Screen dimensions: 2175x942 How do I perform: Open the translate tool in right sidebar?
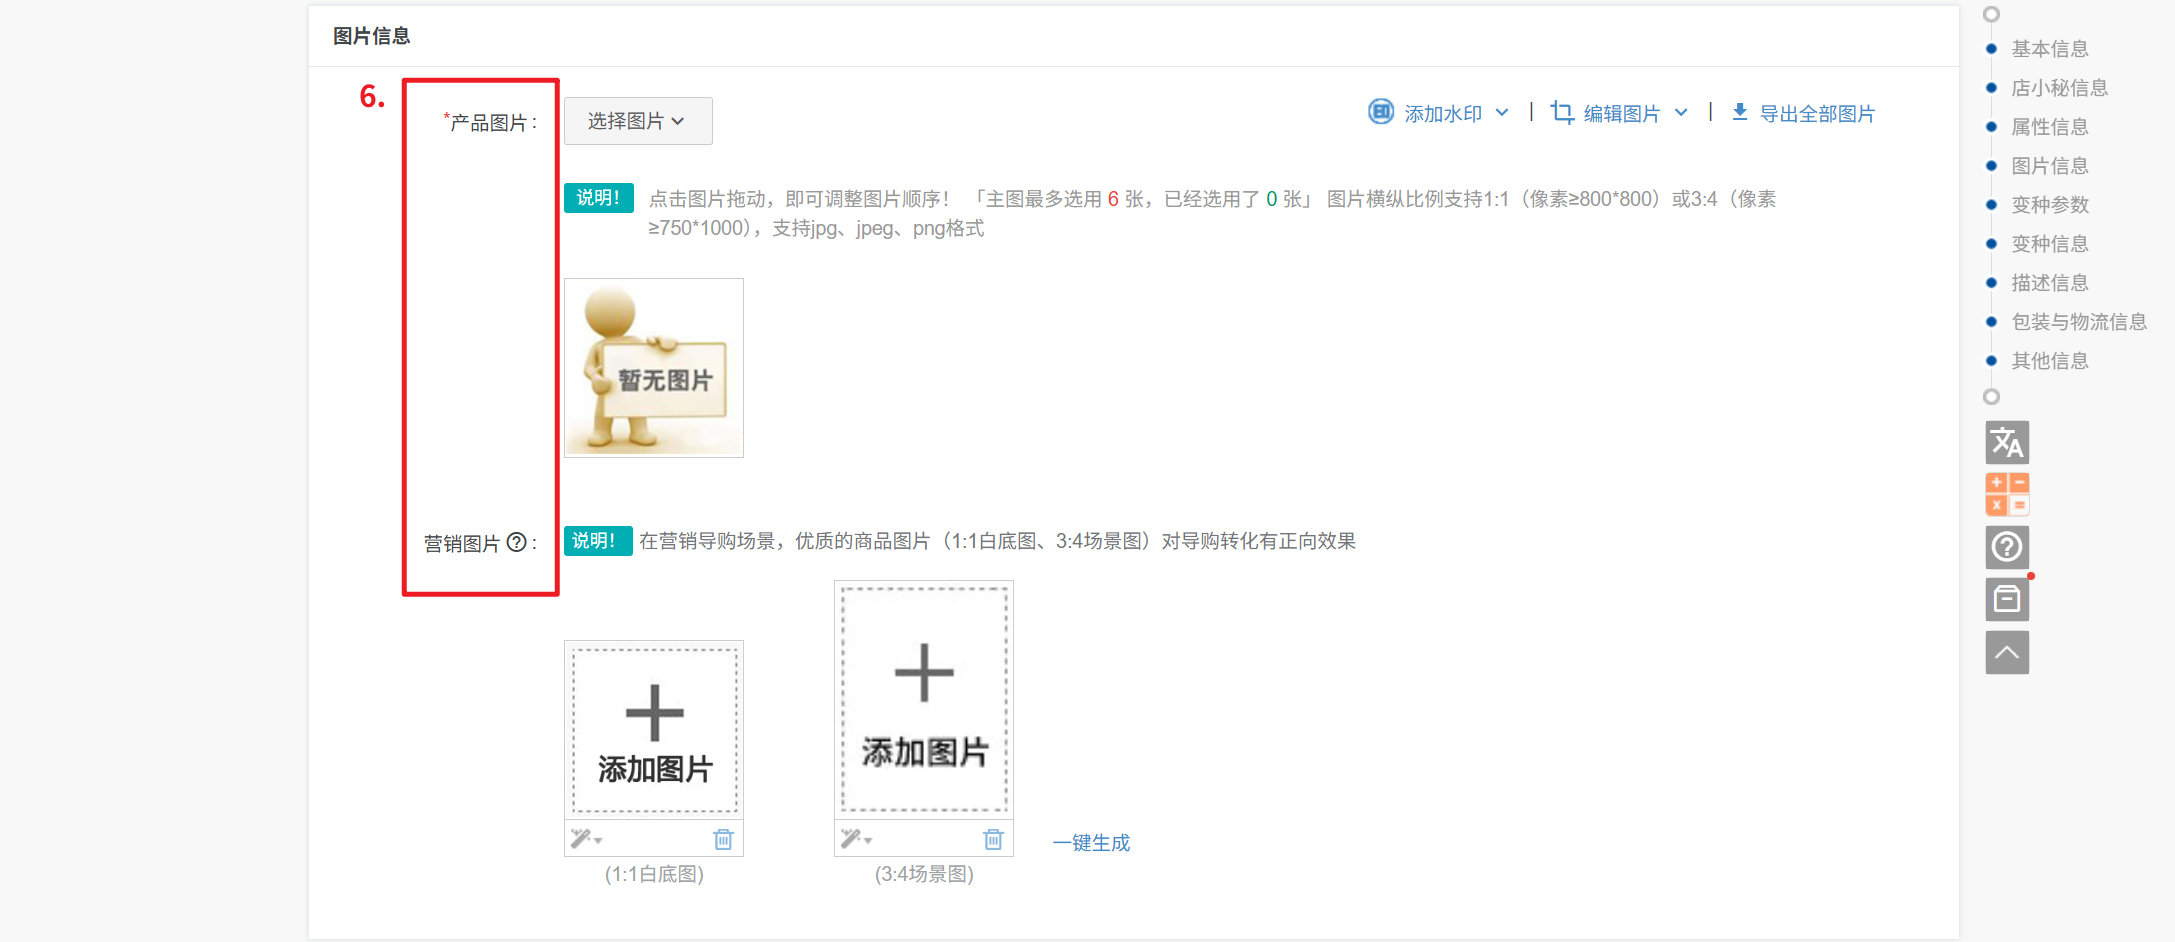pos(2007,442)
